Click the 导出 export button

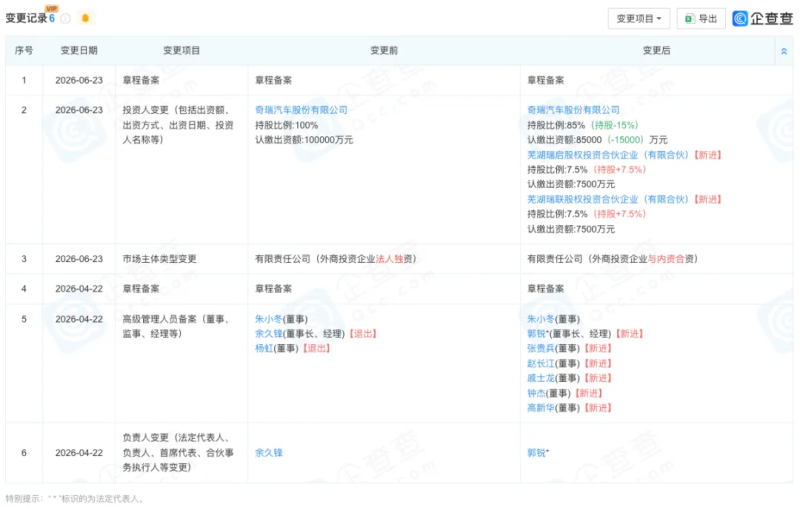pyautogui.click(x=701, y=19)
